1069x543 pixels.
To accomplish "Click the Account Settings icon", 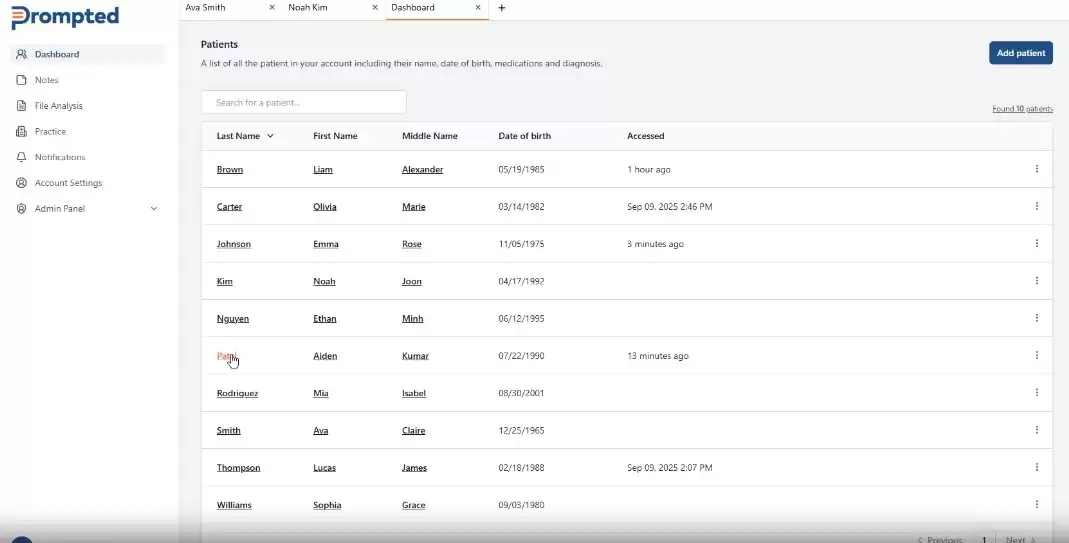I will [22, 183].
